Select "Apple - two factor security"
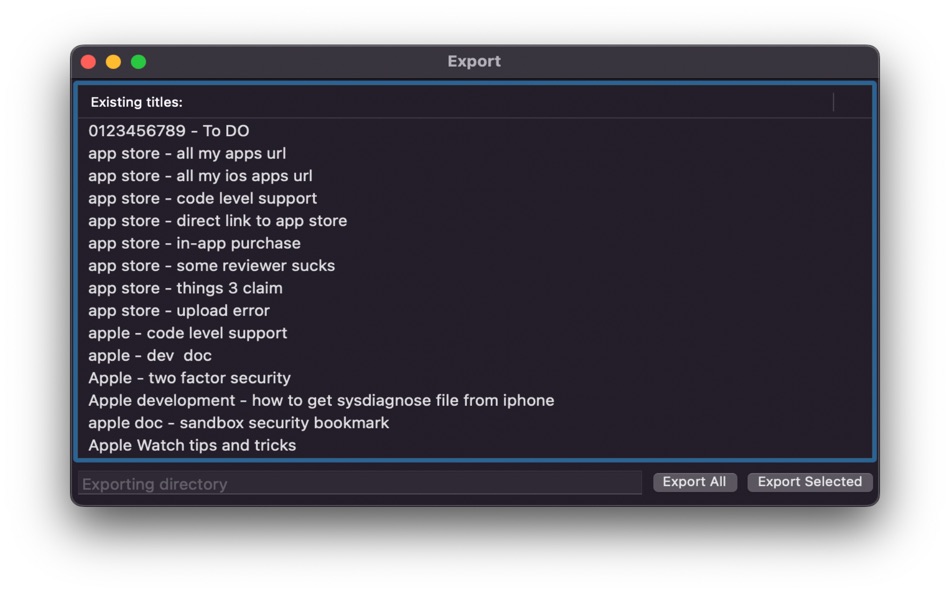This screenshot has width=950, height=594. click(x=189, y=378)
